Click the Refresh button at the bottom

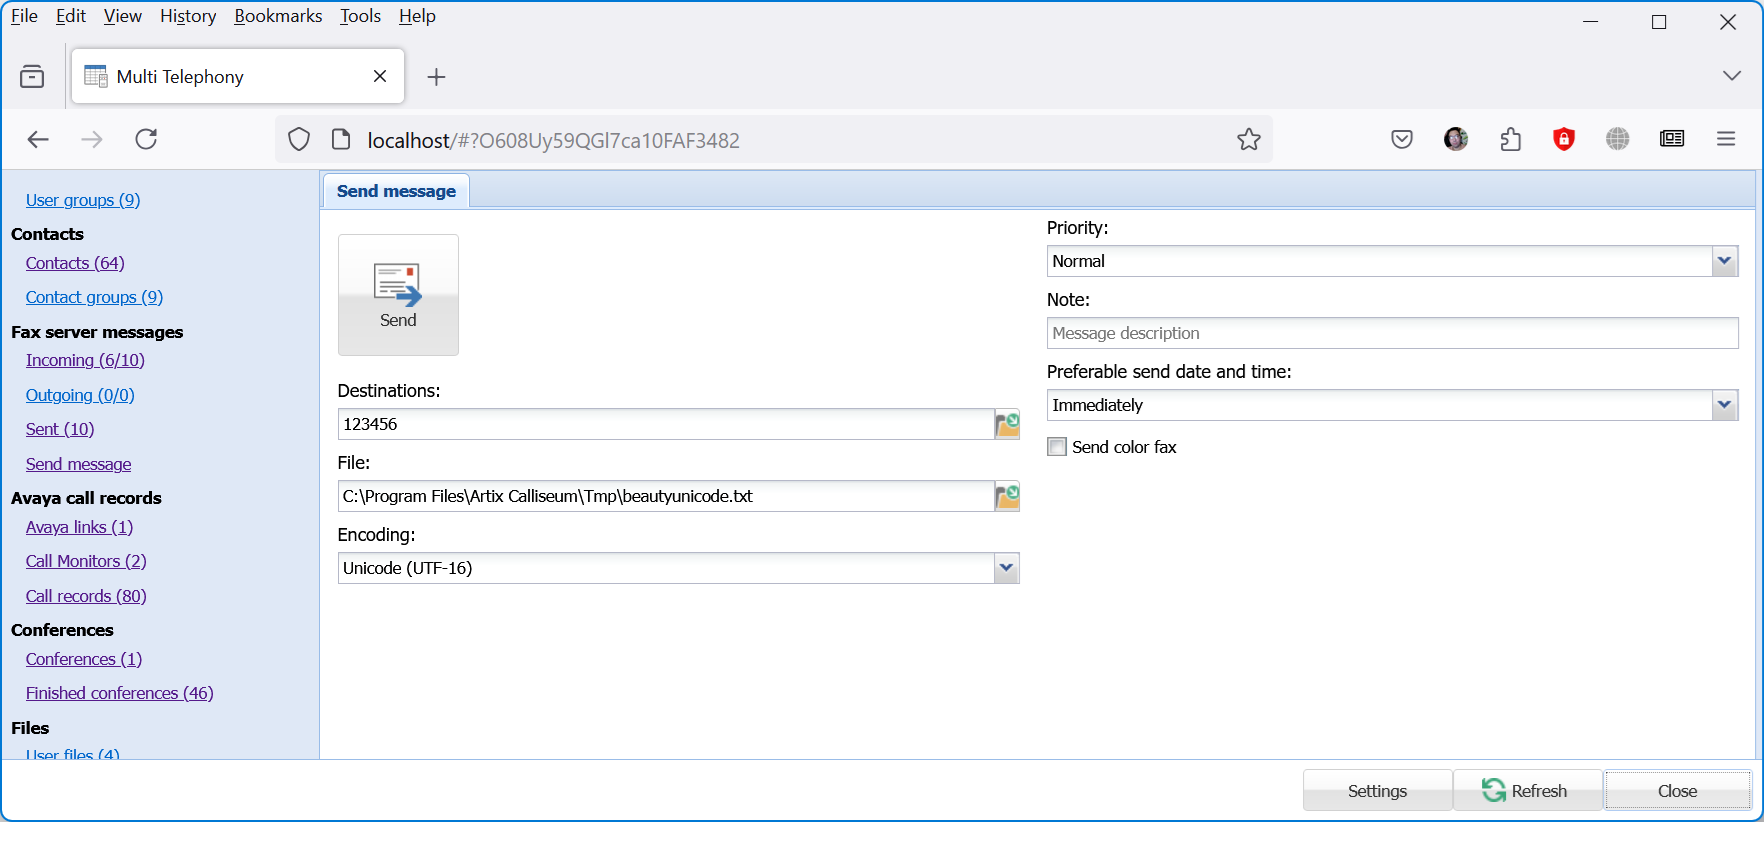pyautogui.click(x=1527, y=791)
